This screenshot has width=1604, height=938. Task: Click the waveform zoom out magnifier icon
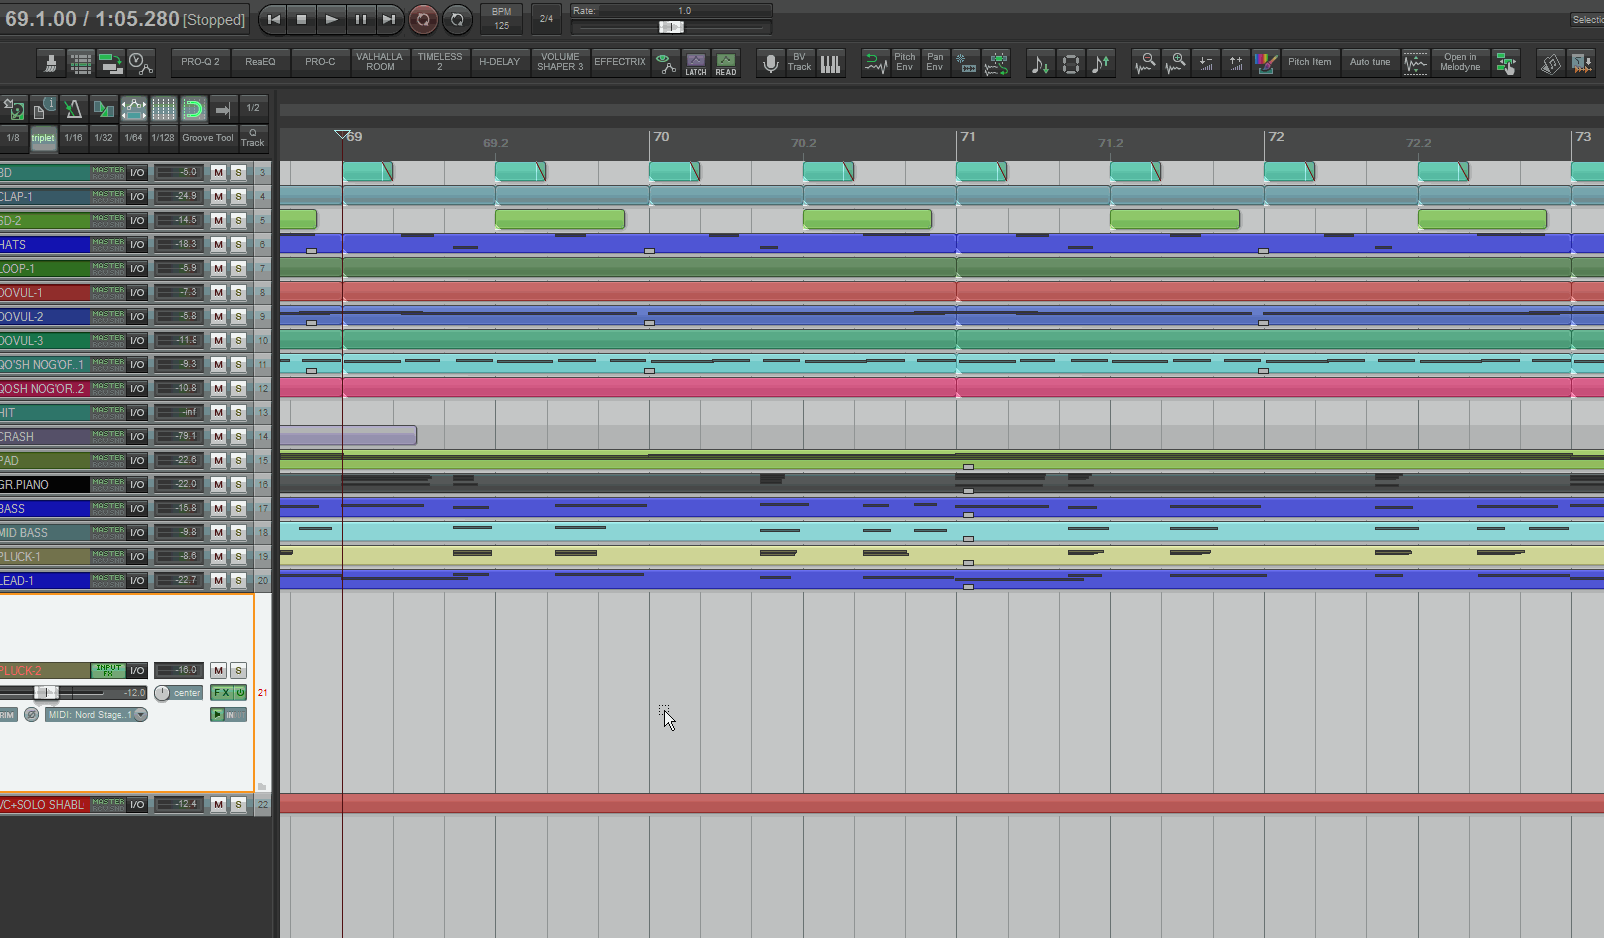[1146, 64]
